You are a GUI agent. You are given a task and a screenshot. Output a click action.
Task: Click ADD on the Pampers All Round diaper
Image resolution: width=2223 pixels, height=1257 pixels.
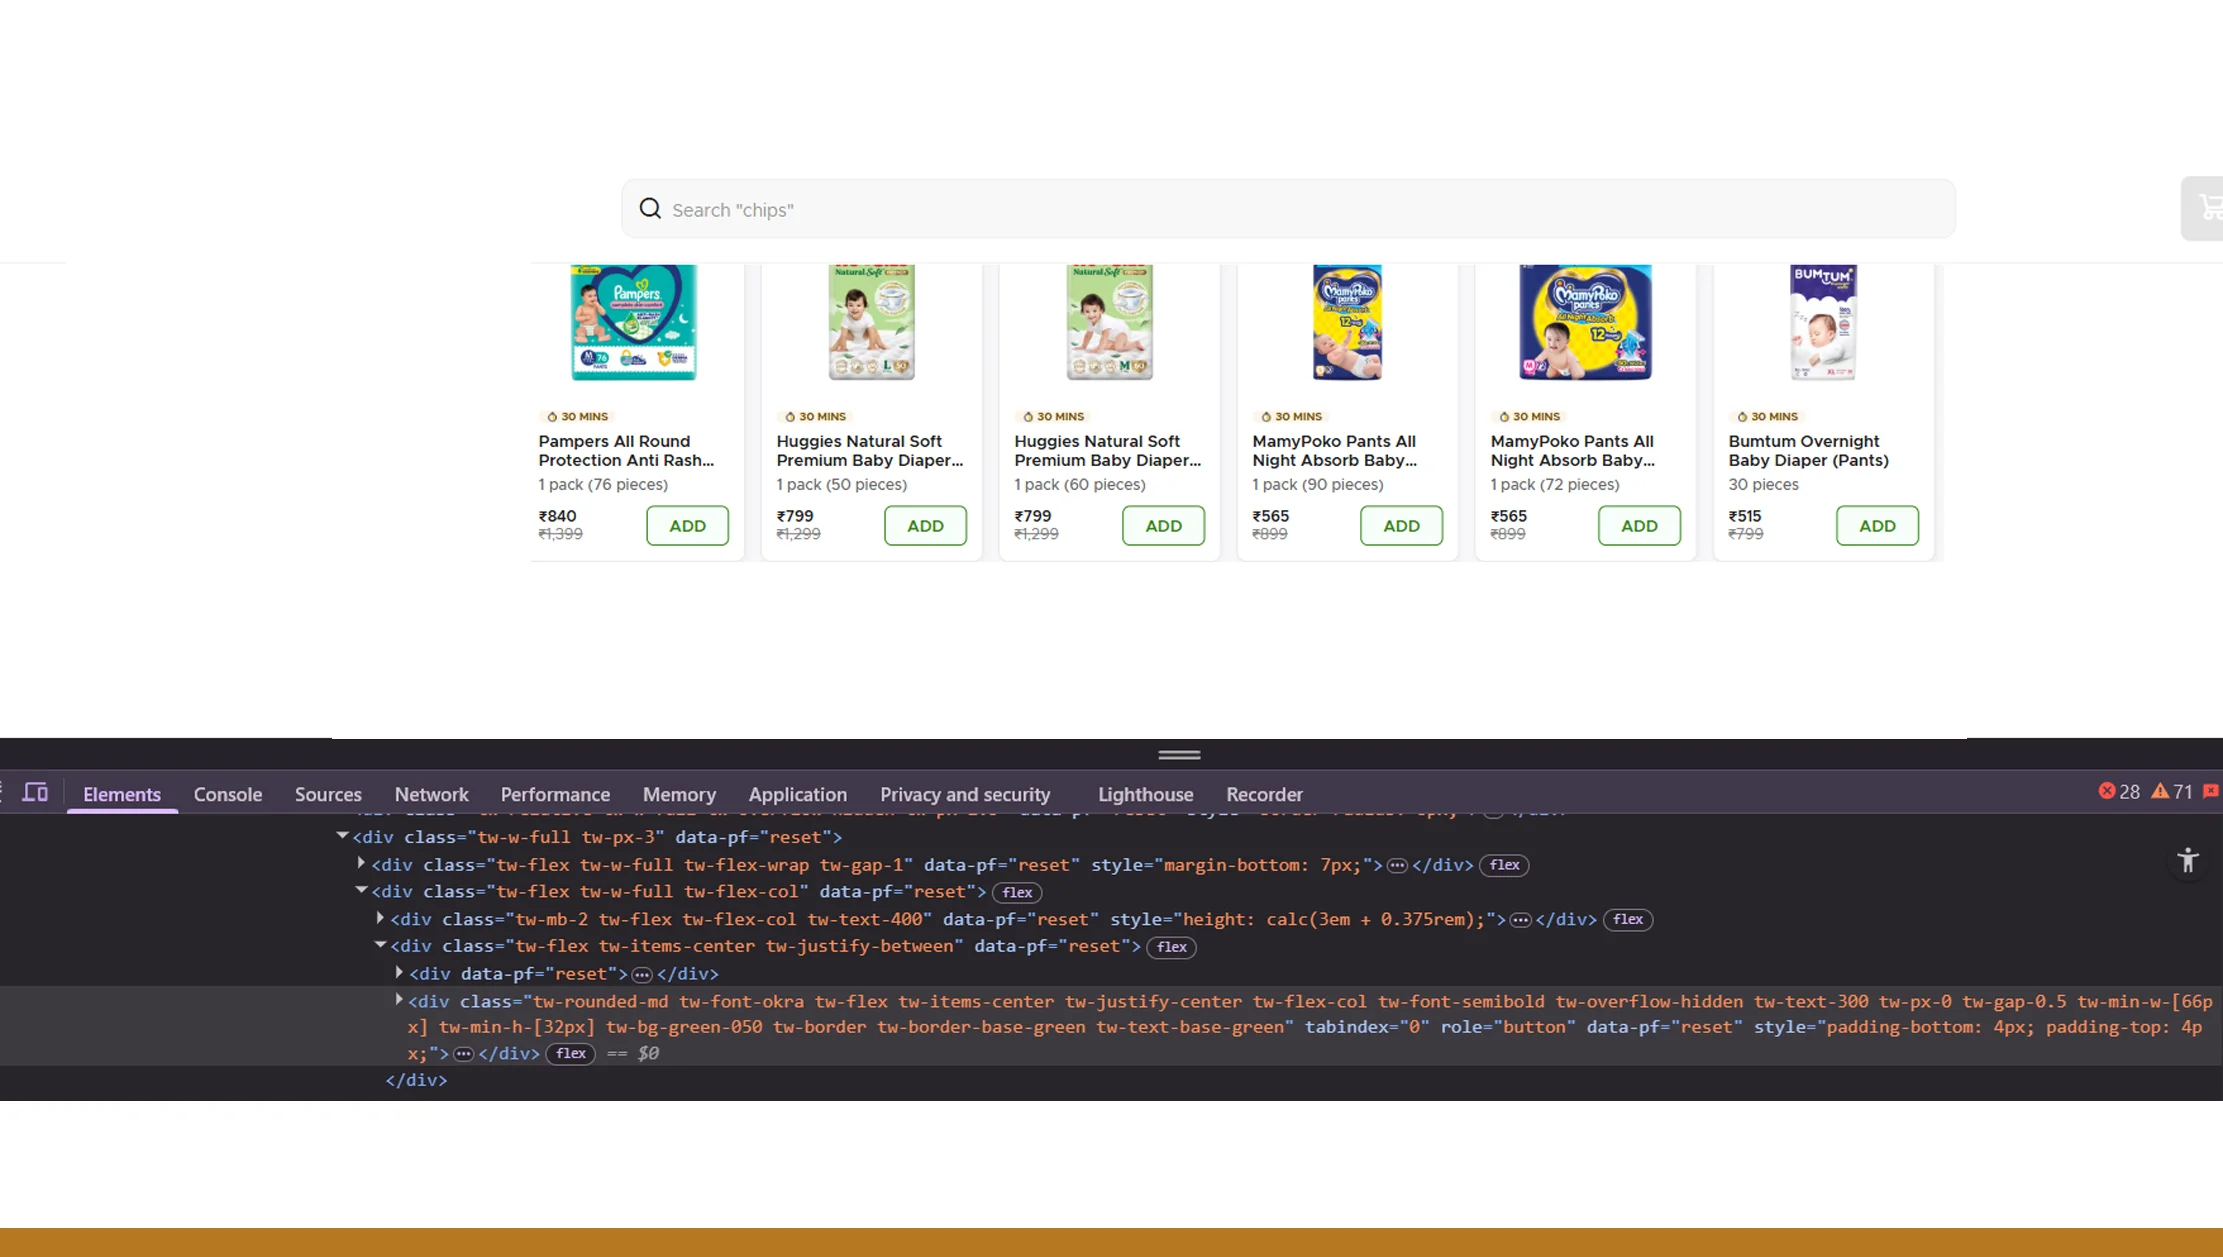point(687,525)
